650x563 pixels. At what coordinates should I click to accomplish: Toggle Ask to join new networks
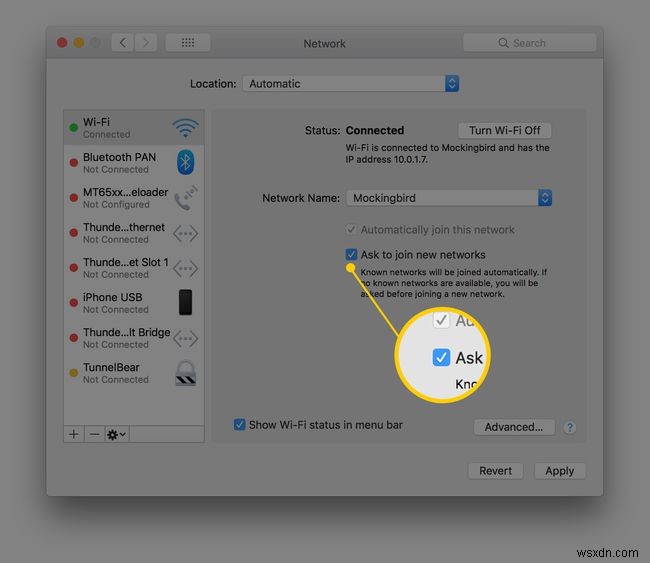351,255
